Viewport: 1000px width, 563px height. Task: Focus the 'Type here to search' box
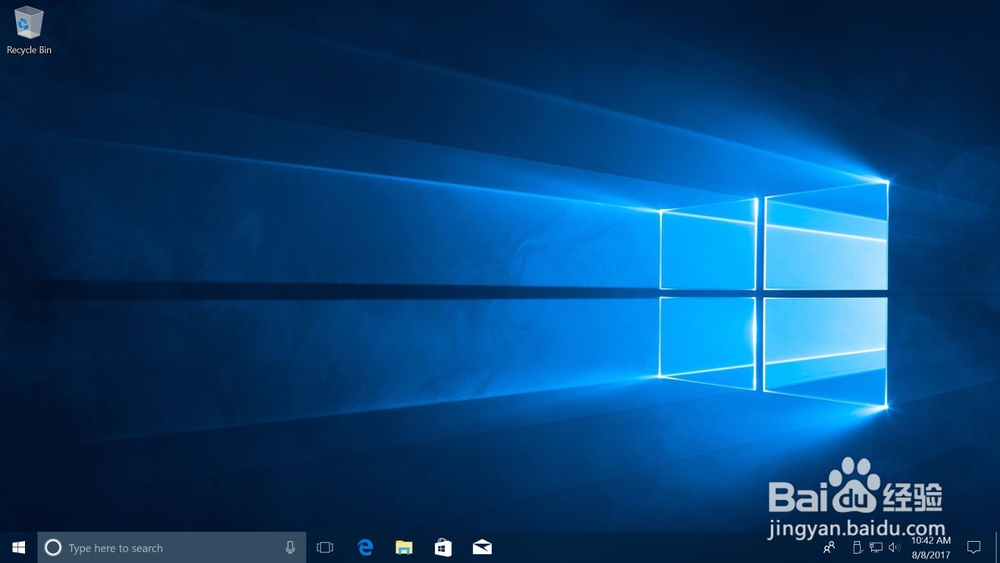coord(172,548)
